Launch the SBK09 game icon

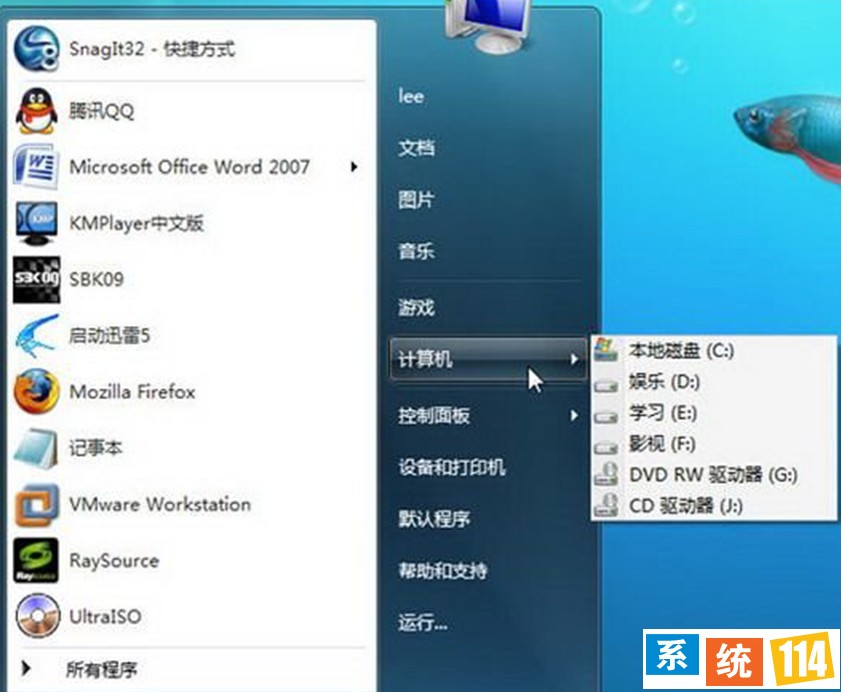point(36,279)
